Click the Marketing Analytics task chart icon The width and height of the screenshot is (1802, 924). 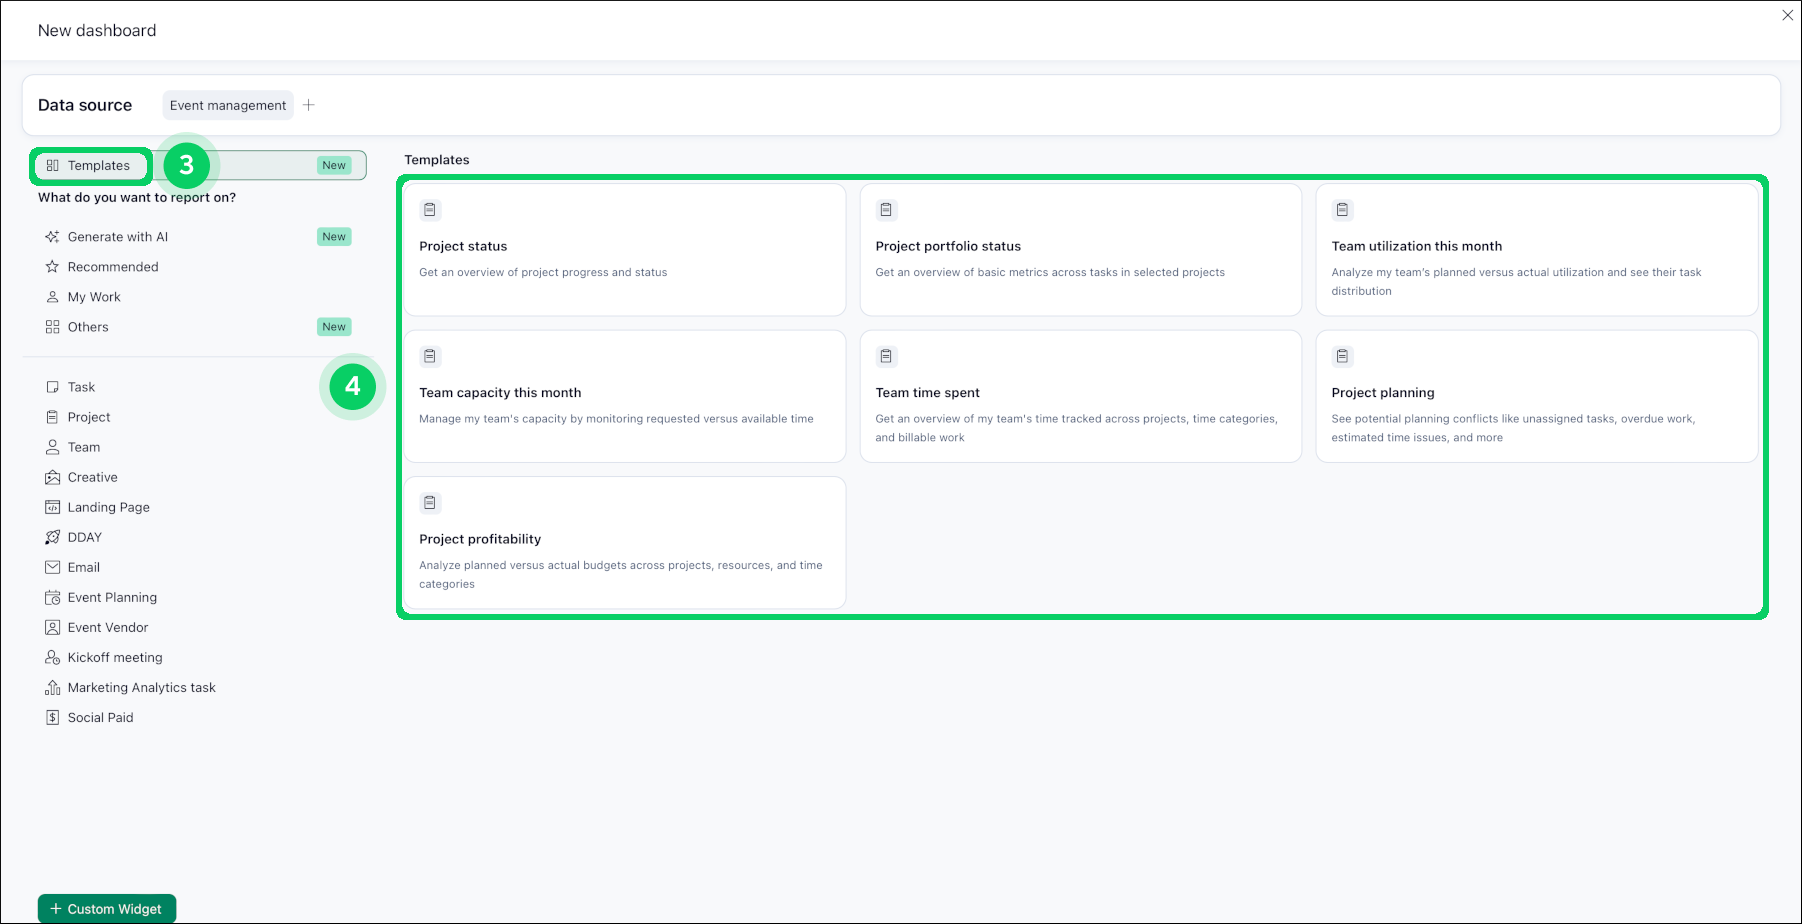tap(52, 687)
